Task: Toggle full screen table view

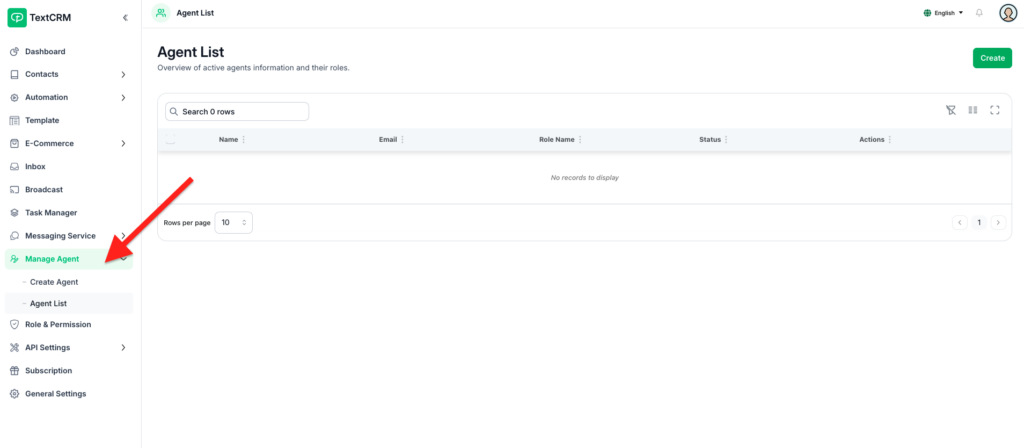Action: point(995,110)
